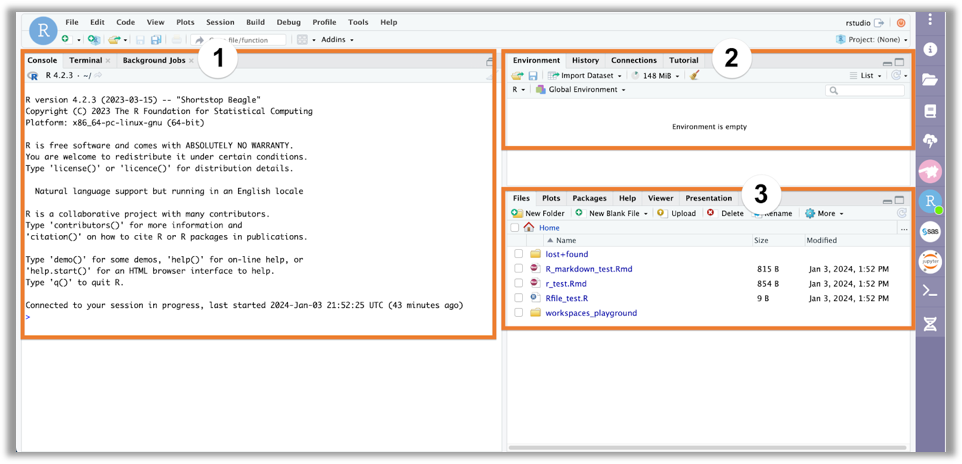
Task: Switch to the Terminal tab
Action: point(85,60)
